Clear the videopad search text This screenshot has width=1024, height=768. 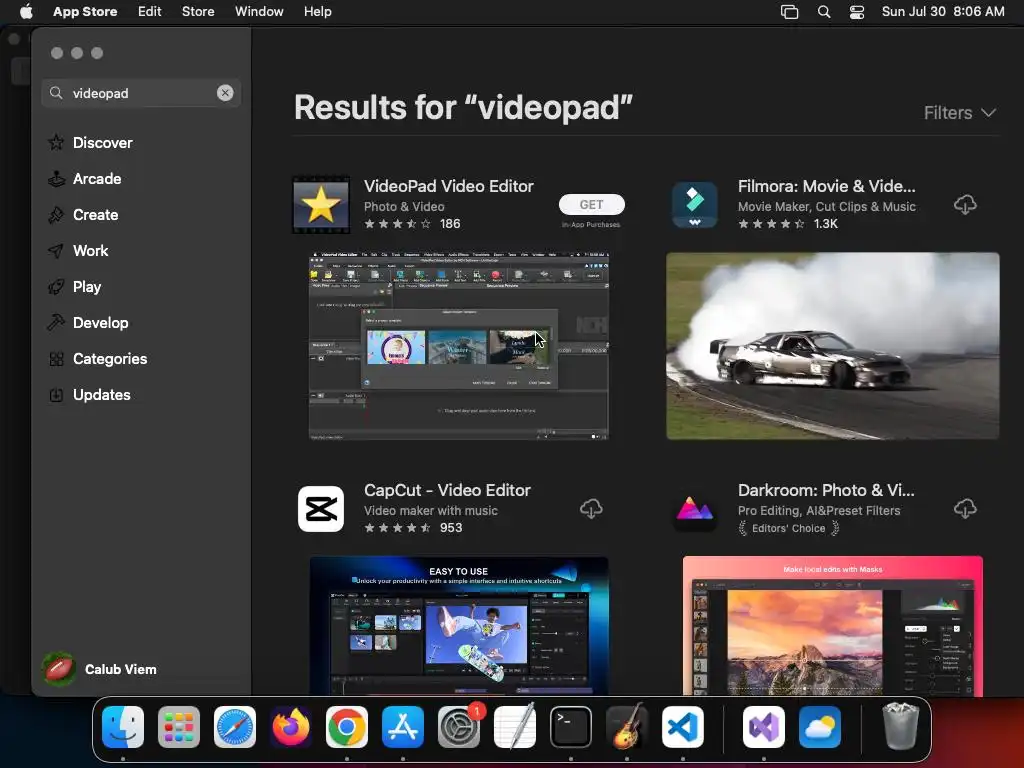pyautogui.click(x=225, y=93)
